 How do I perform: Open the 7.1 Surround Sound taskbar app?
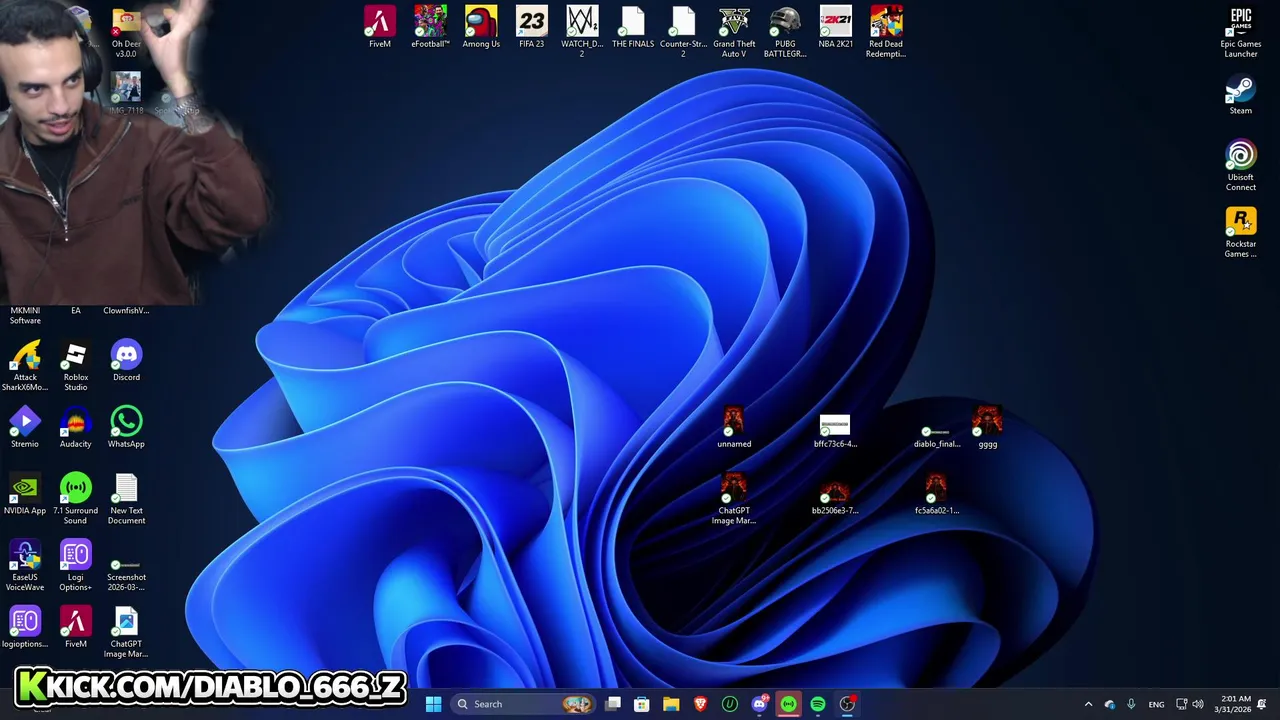click(x=788, y=704)
